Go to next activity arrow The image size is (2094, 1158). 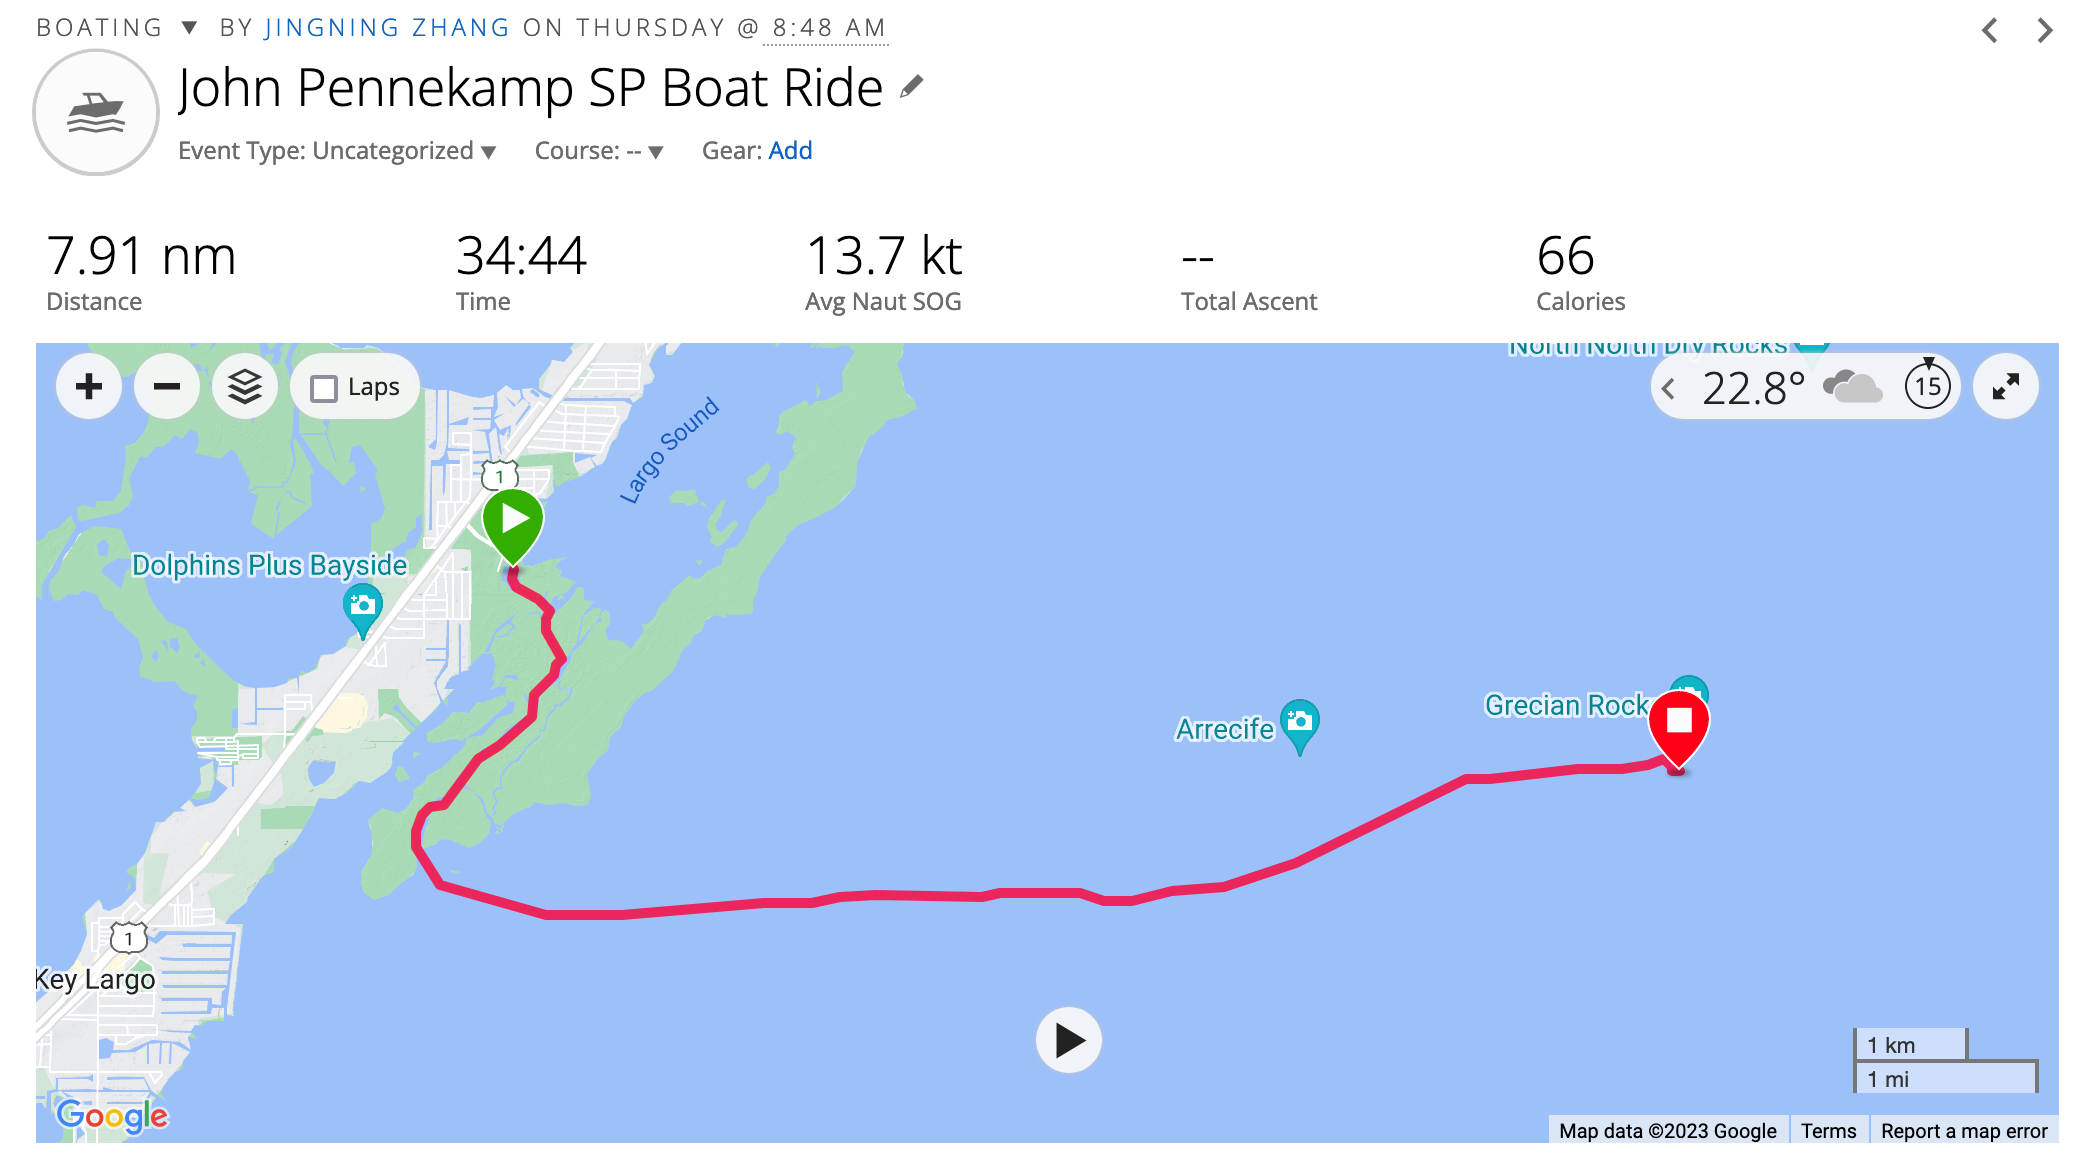(2045, 30)
